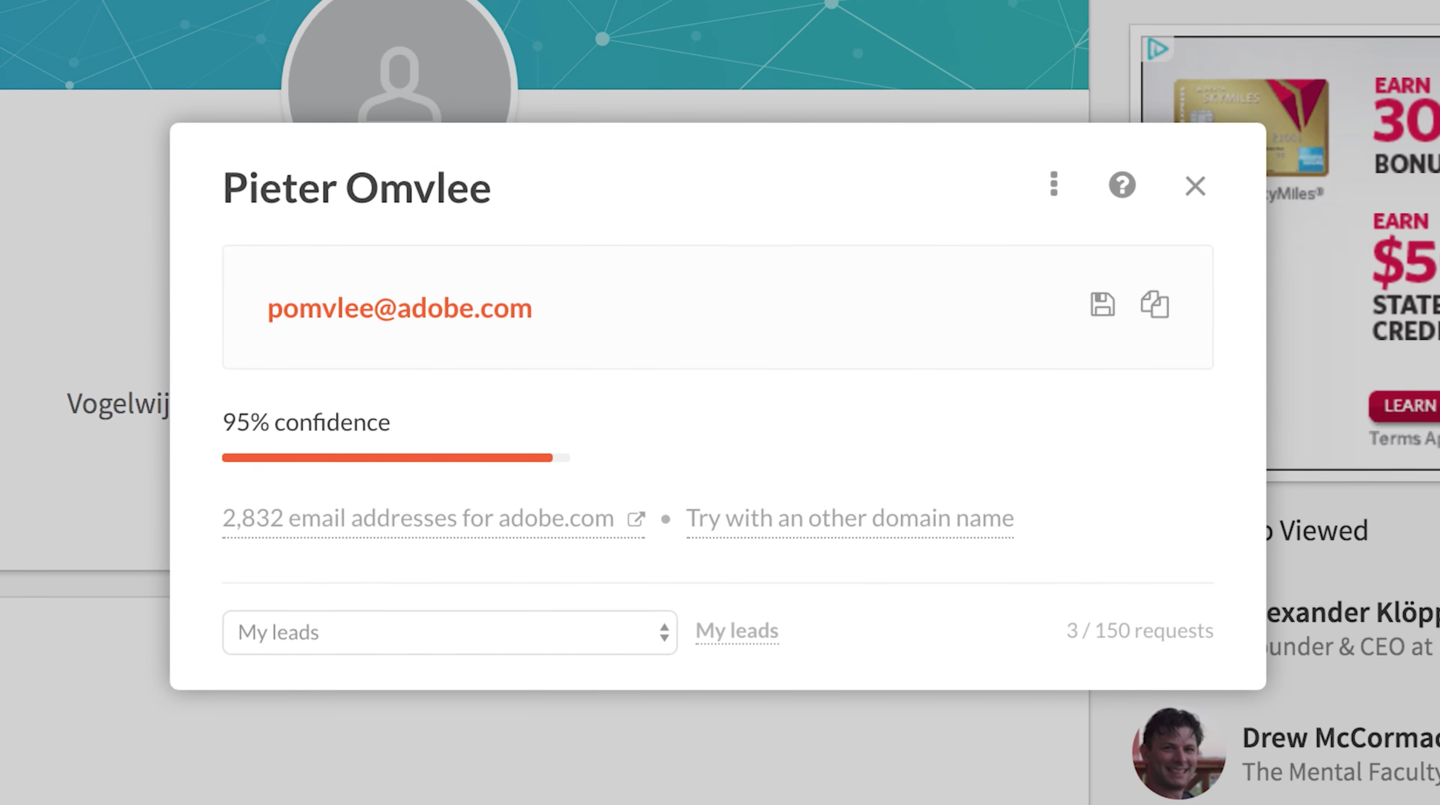
Task: Click the Pieter Omvlee name heading
Action: [x=356, y=188]
